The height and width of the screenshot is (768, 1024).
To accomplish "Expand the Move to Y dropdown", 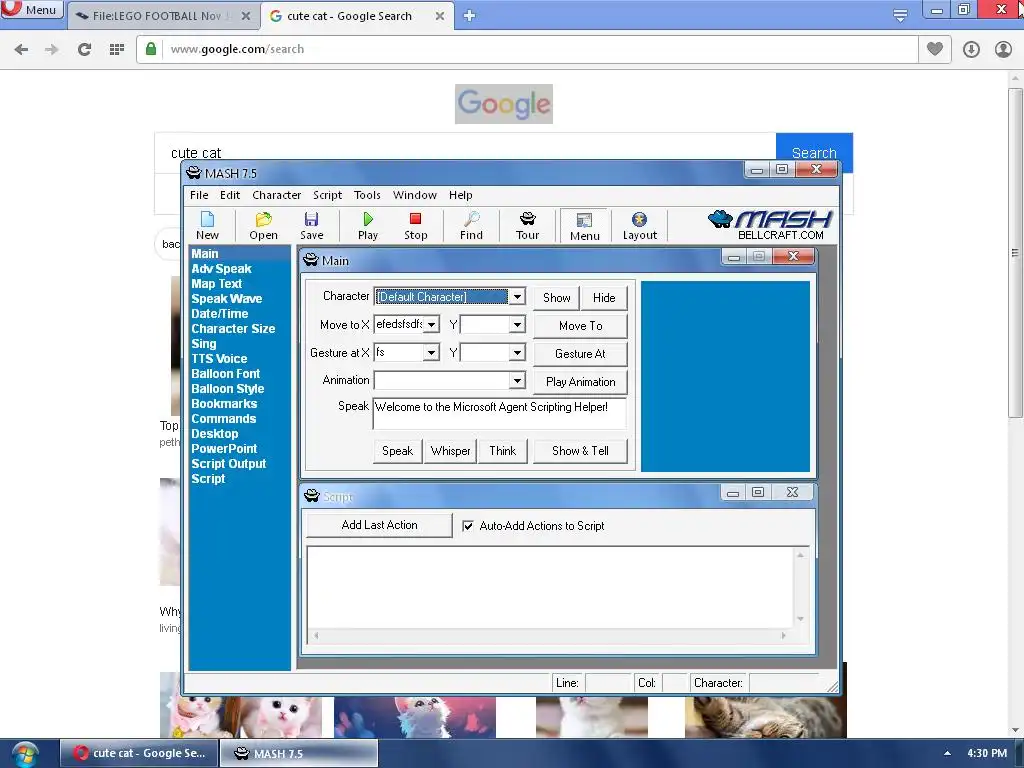I will pos(517,325).
